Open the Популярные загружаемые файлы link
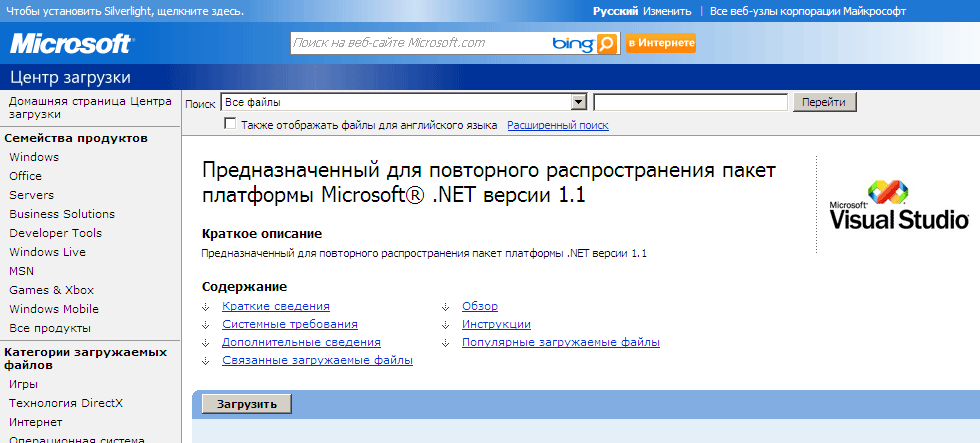 561,342
